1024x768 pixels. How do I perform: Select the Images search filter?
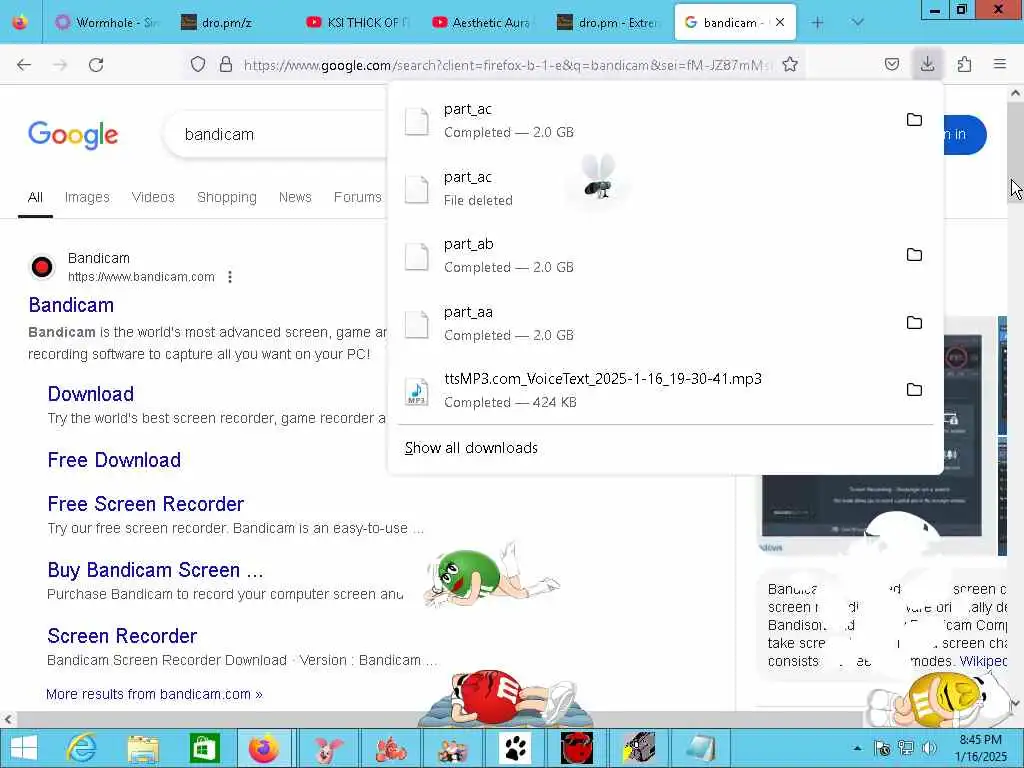[87, 197]
